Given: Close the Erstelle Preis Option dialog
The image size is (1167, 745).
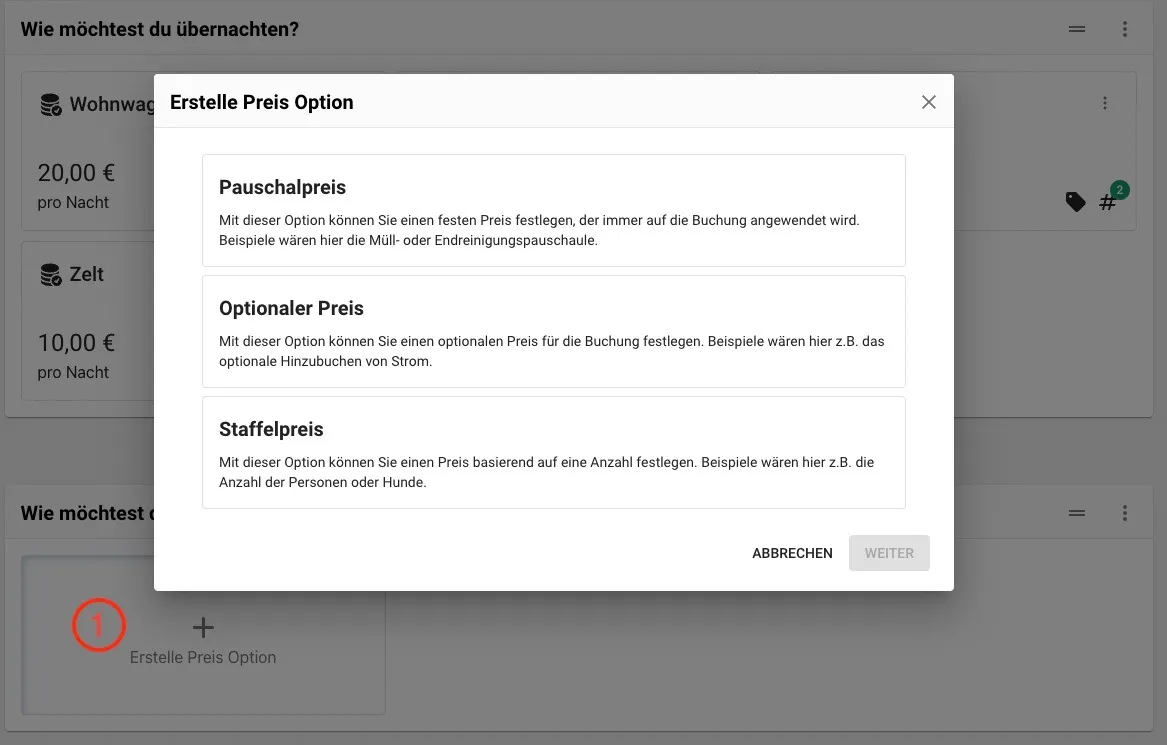Looking at the screenshot, I should point(928,102).
